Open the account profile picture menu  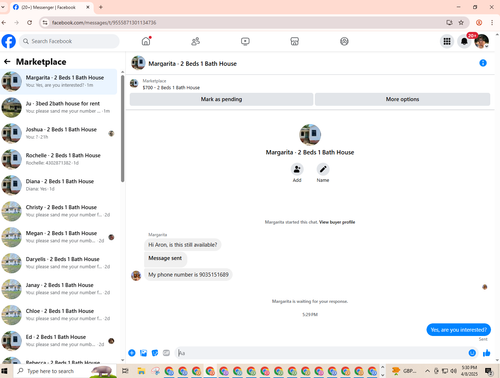(482, 41)
